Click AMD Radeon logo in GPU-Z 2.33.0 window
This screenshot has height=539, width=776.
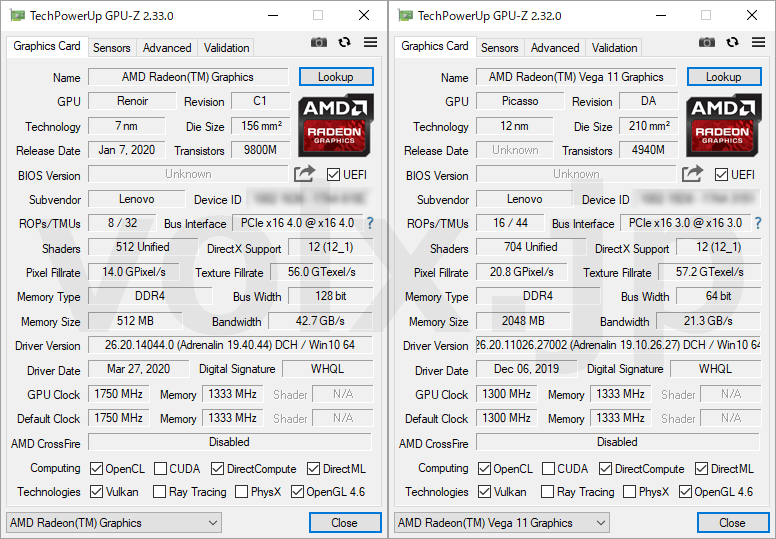tap(335, 126)
